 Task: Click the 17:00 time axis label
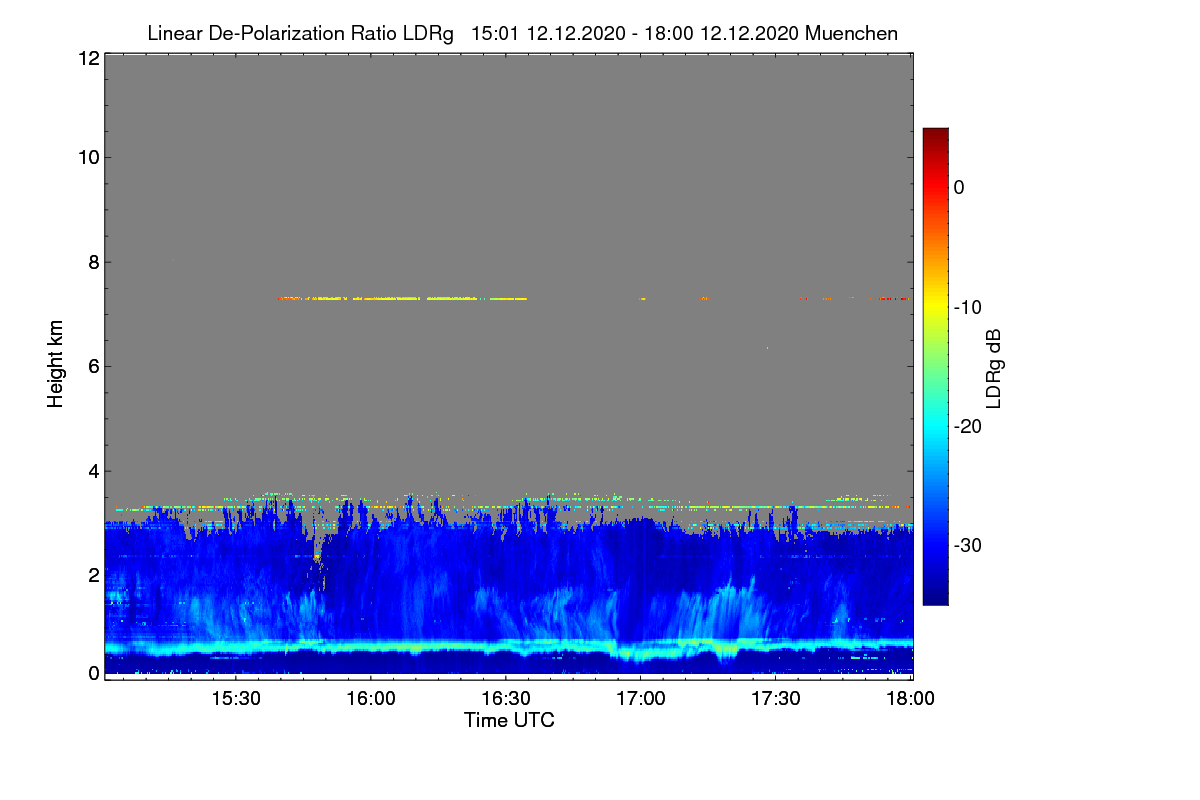pyautogui.click(x=641, y=699)
